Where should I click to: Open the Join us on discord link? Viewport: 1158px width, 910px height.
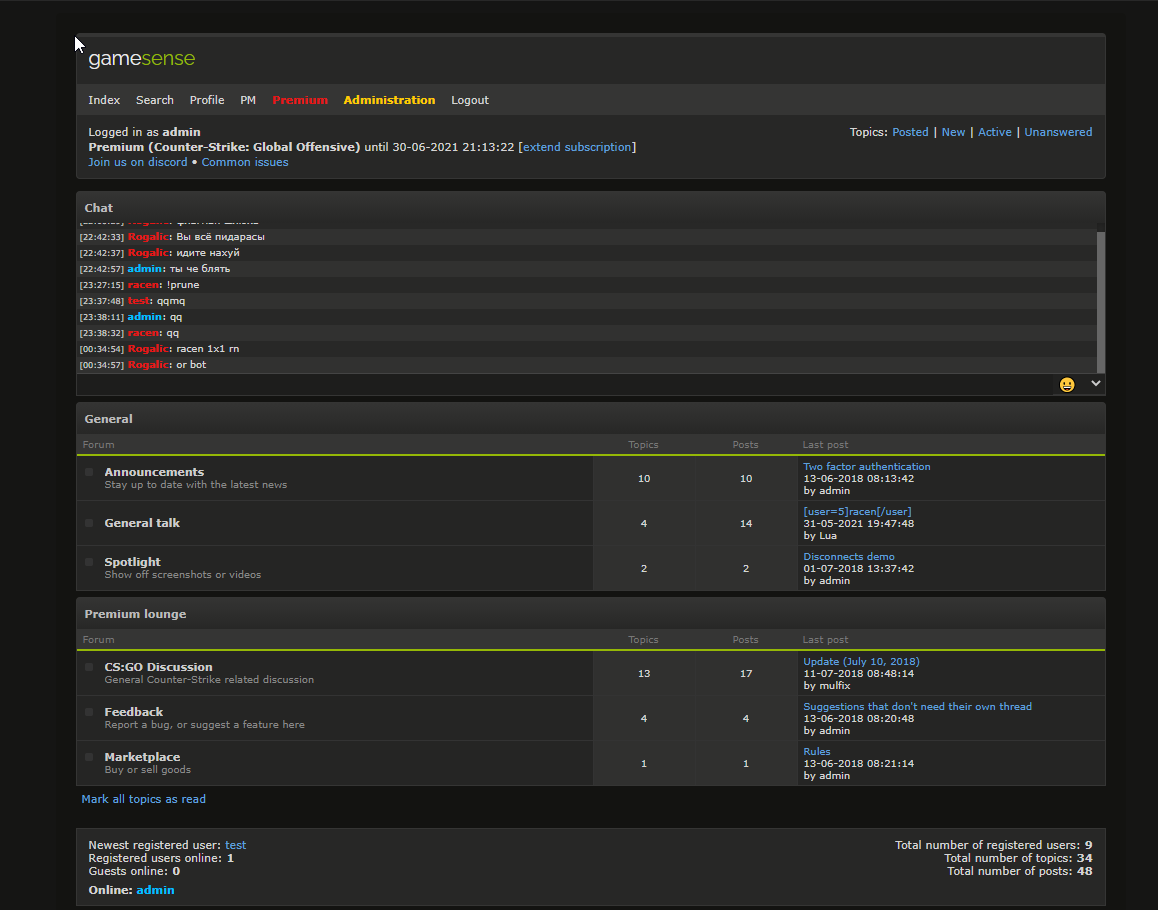(138, 162)
